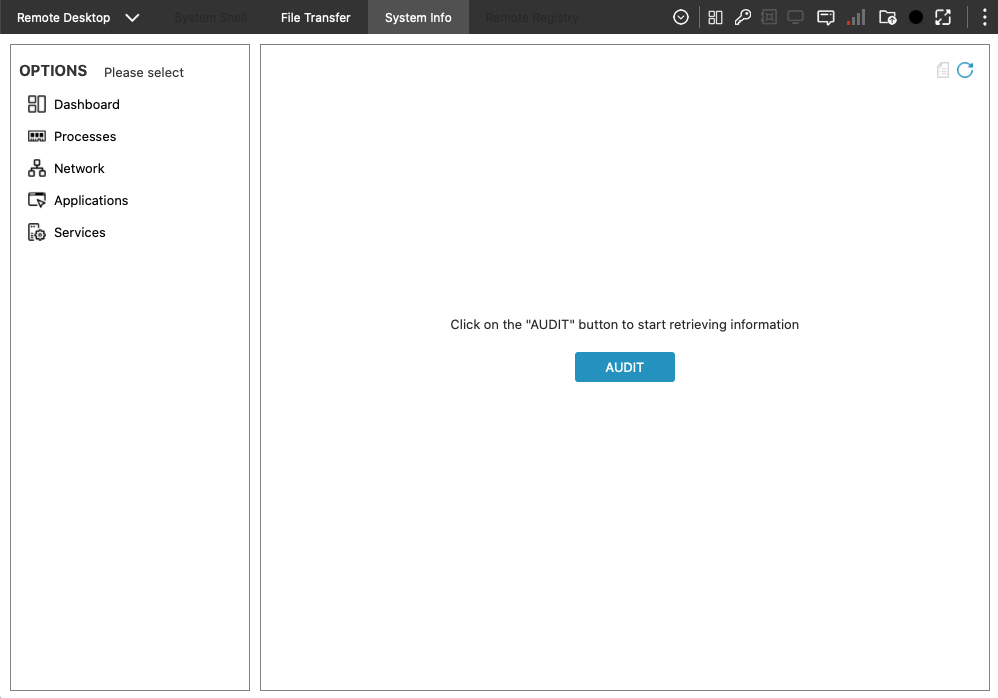
Task: Open the Remote Registry tab
Action: (532, 18)
